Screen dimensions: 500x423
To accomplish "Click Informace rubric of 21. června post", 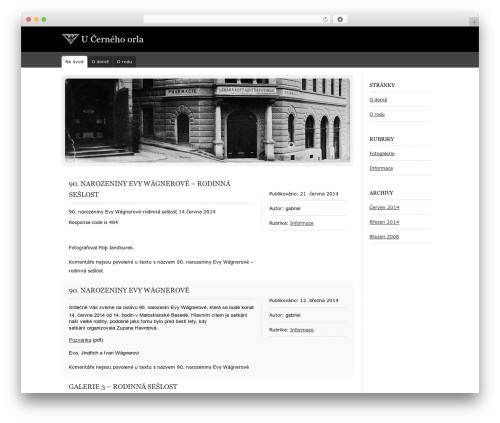I will [302, 223].
